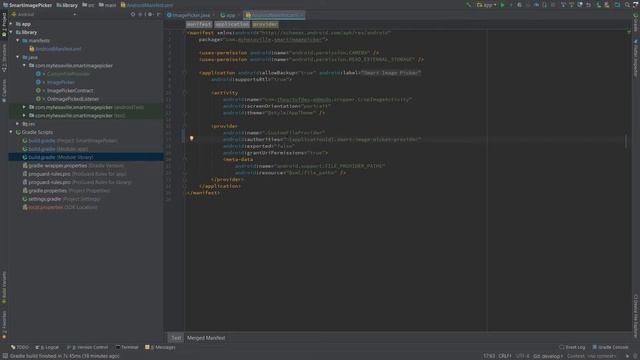640x360 pixels.
Task: Collapse the Gradle Scripts node
Action: [11, 132]
